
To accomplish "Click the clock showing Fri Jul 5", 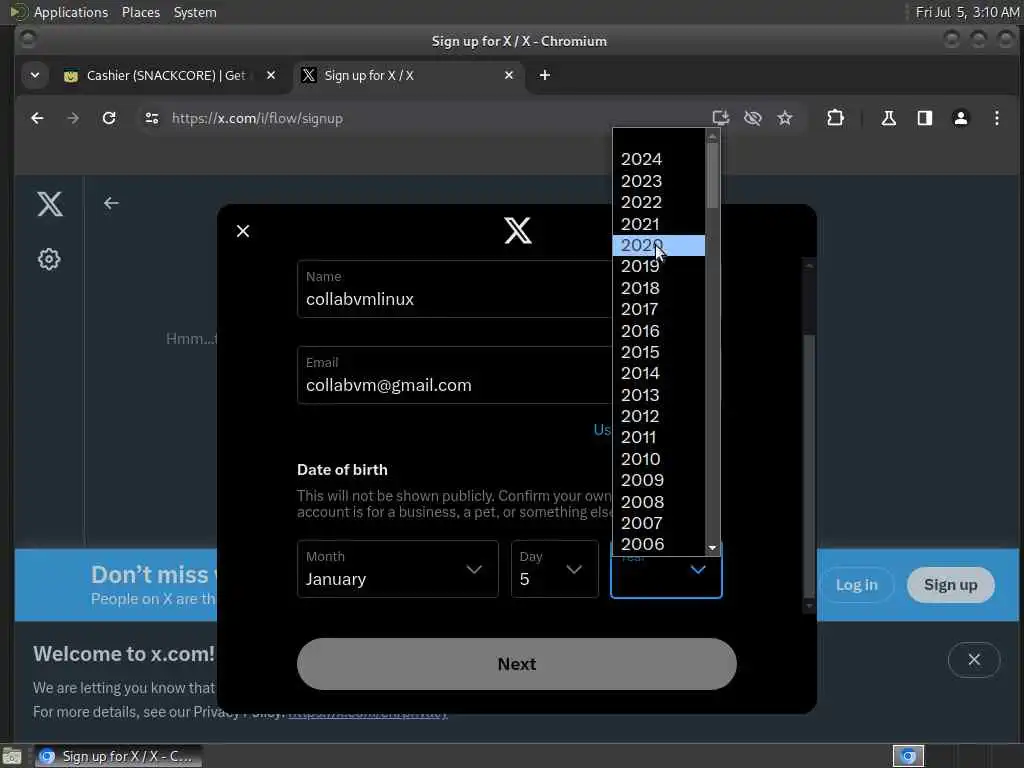I will pos(967,12).
